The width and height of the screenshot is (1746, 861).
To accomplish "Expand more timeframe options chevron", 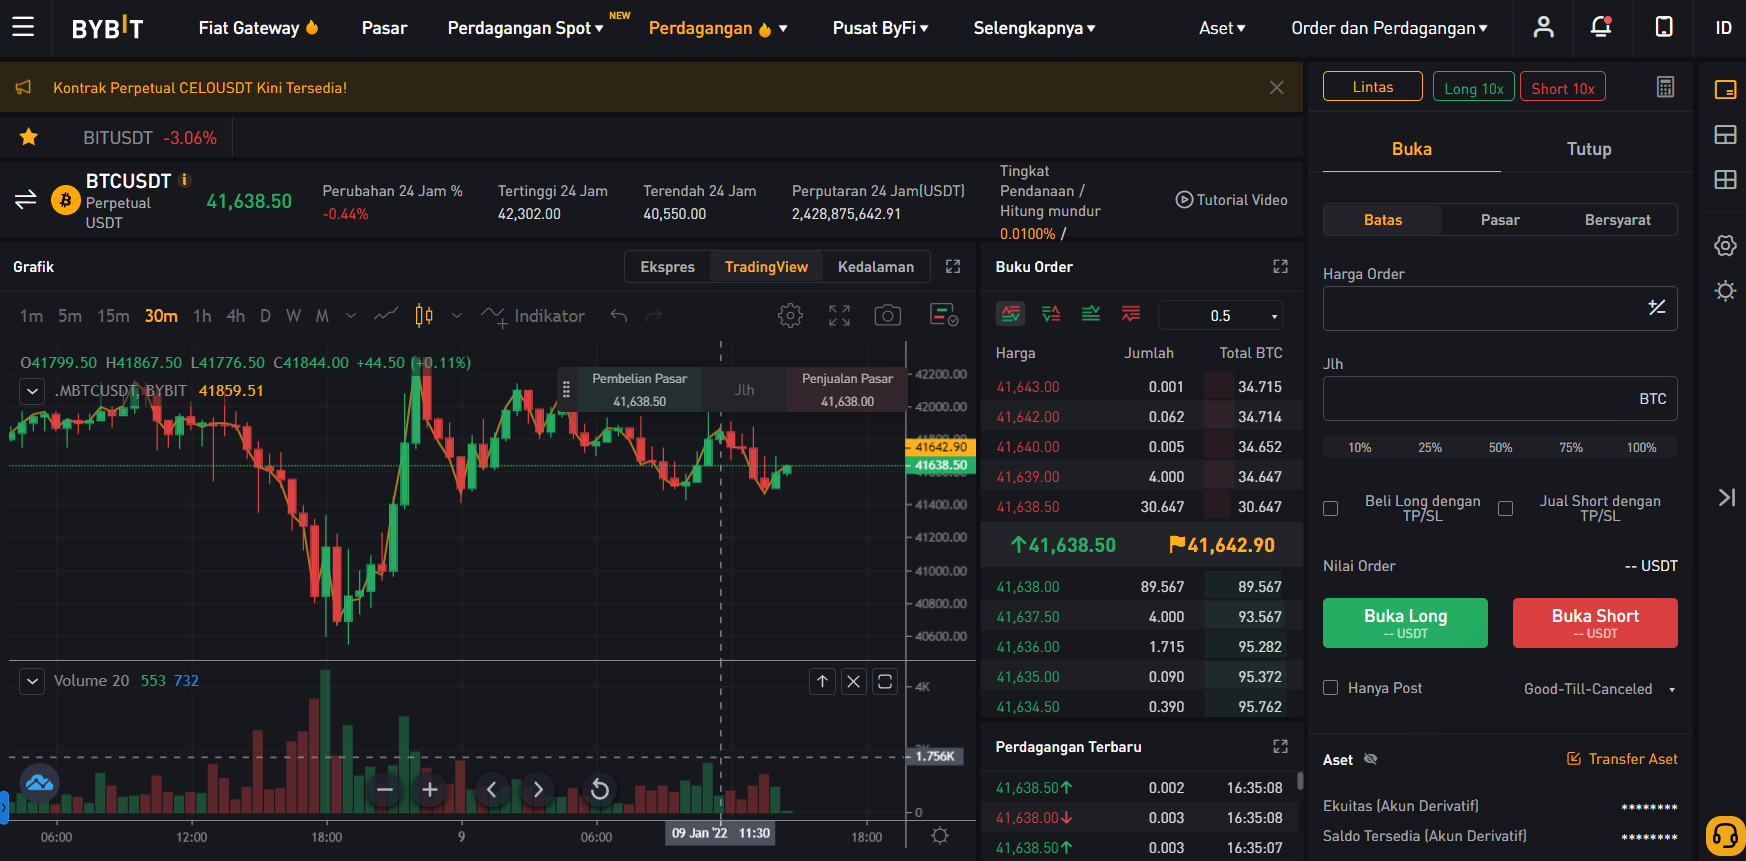I will pos(350,316).
